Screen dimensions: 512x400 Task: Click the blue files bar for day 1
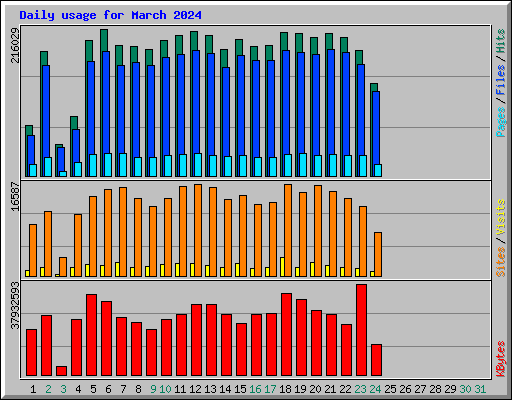pyautogui.click(x=31, y=150)
